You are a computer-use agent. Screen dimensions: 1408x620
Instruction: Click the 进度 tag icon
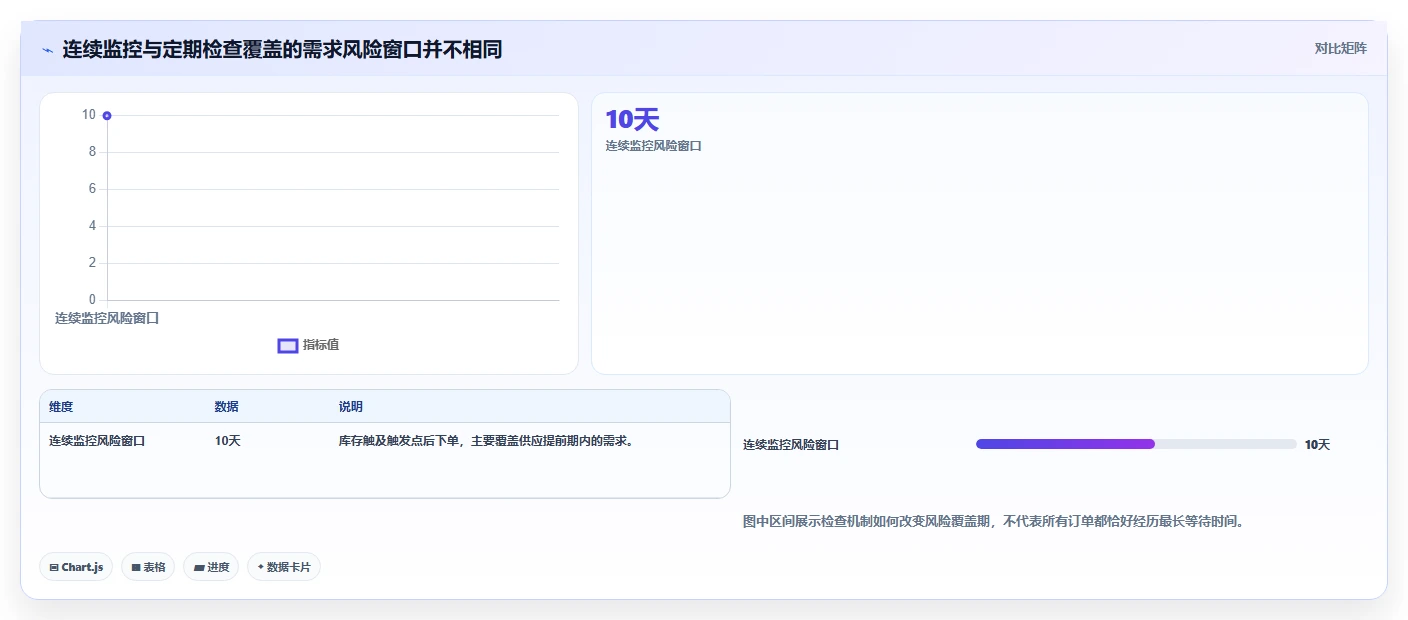coord(199,567)
